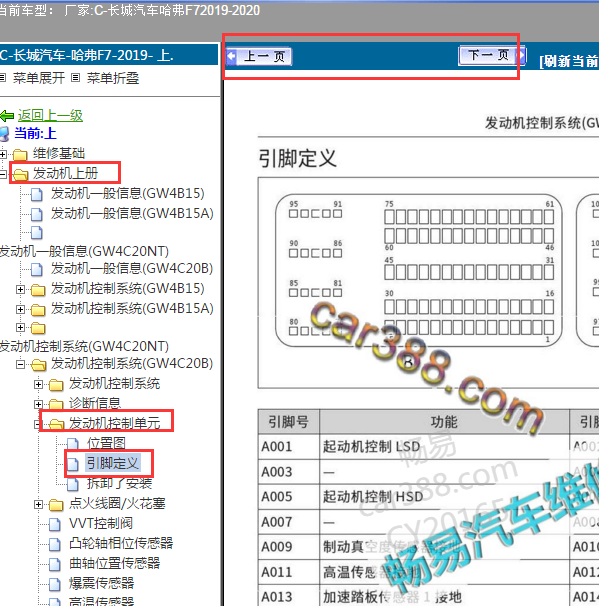Viewport: 599px width, 606px height.
Task: Open the 拆卸/安装 document
Action: (119, 483)
